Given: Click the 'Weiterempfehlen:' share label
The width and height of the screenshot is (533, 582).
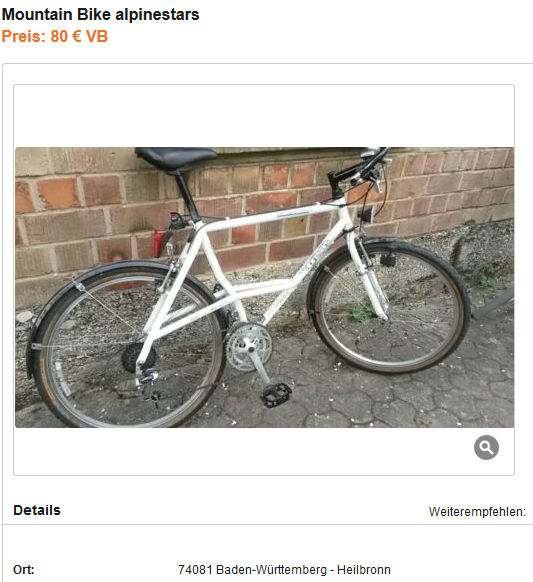Looking at the screenshot, I should coord(477,512).
